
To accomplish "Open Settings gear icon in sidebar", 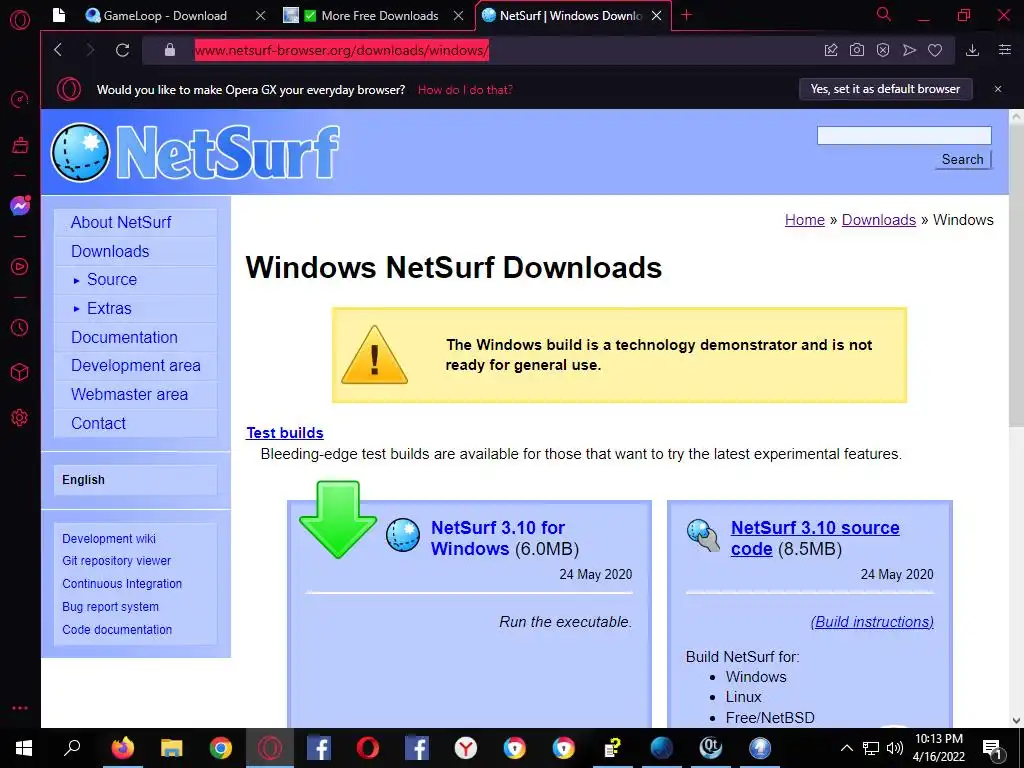I will coord(20,417).
